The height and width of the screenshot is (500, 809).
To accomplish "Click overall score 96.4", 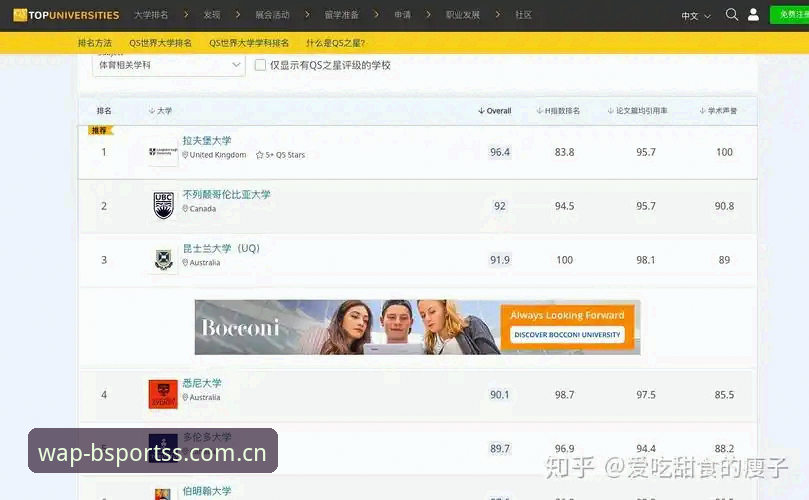I will (x=500, y=152).
